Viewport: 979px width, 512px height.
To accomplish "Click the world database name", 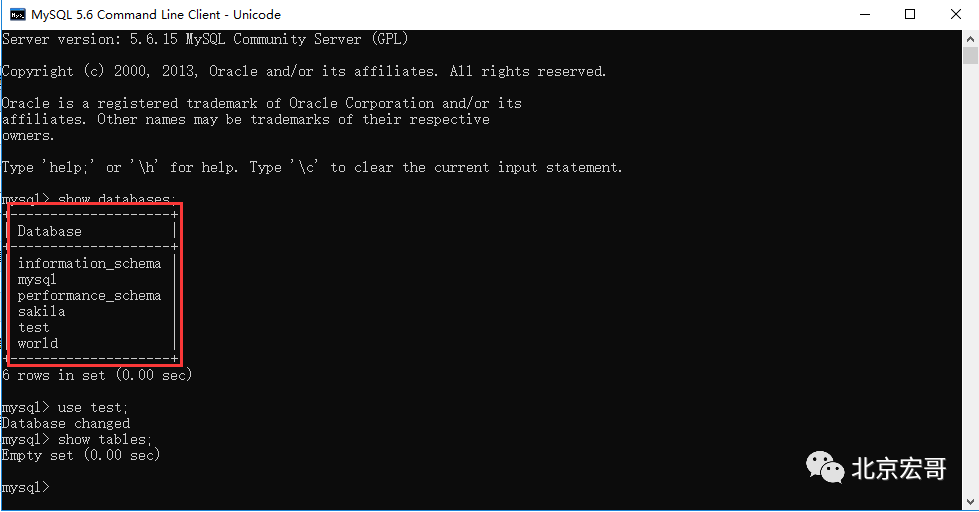I will (38, 343).
